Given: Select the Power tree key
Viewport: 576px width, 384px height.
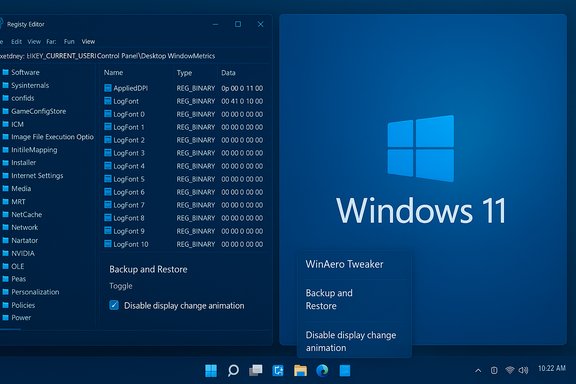Looking at the screenshot, I should 21,317.
